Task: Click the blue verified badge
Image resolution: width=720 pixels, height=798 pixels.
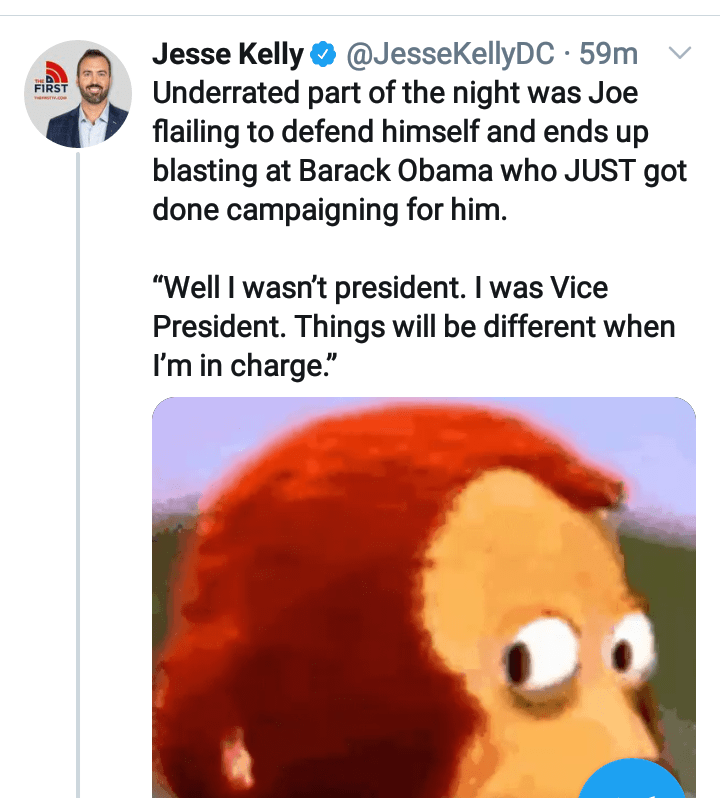Action: point(324,54)
